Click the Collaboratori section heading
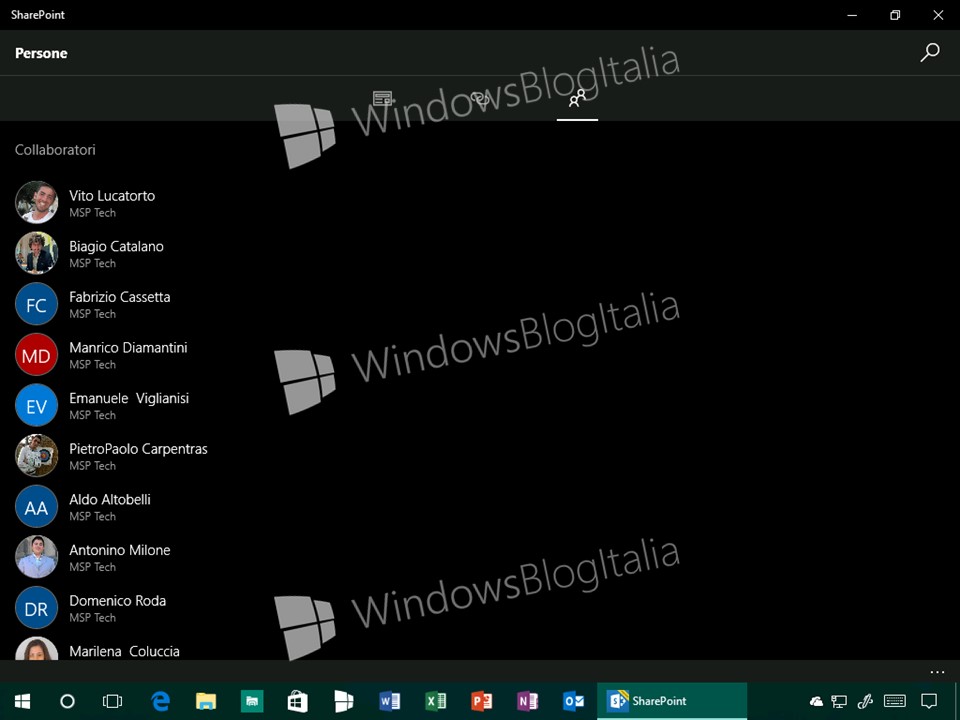Viewport: 960px width, 720px height. pyautogui.click(x=55, y=150)
